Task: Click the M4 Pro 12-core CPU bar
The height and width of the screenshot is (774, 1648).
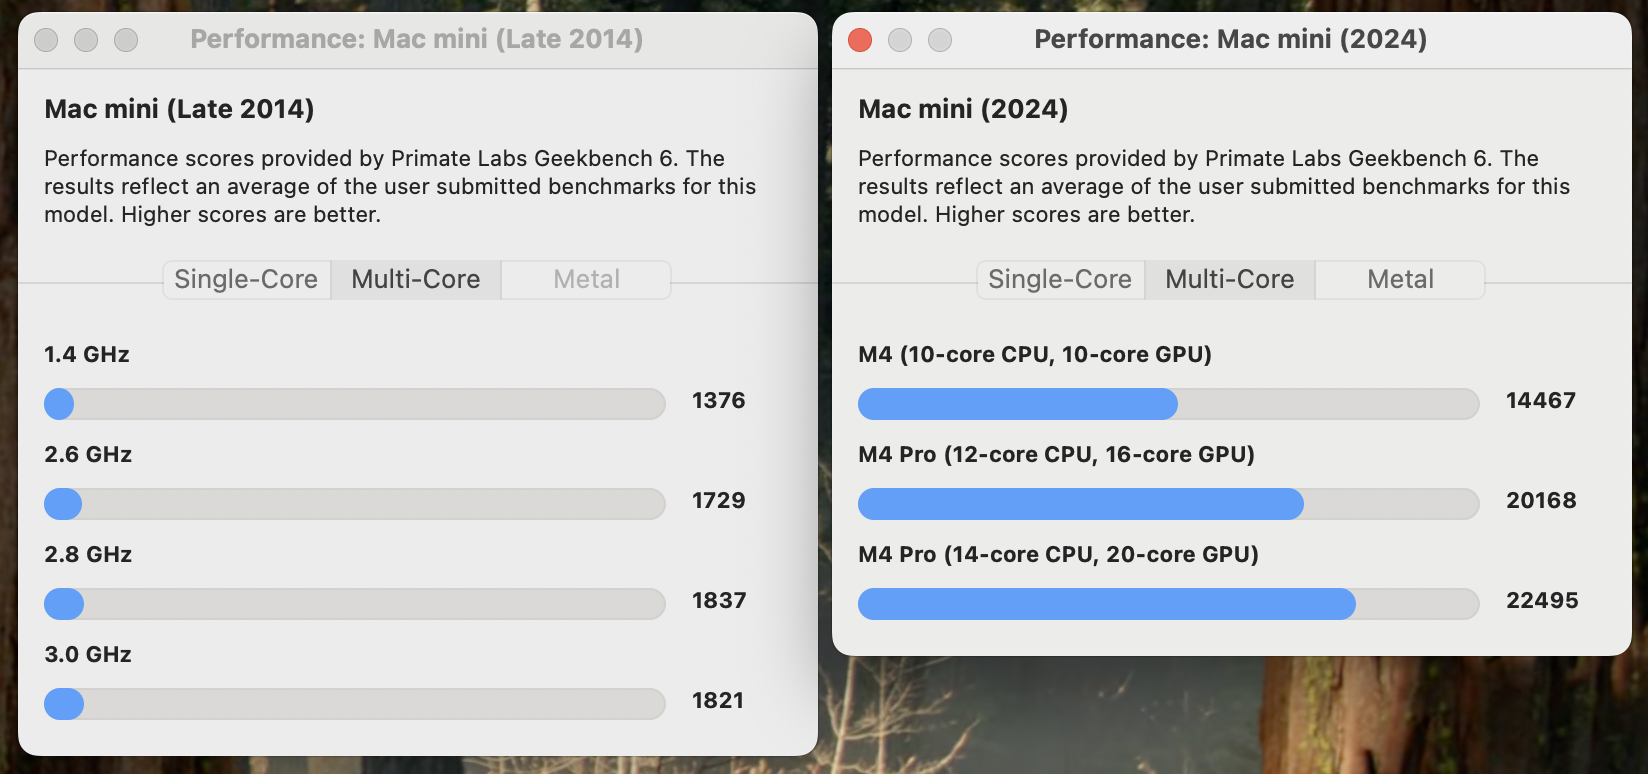Action: [1168, 504]
